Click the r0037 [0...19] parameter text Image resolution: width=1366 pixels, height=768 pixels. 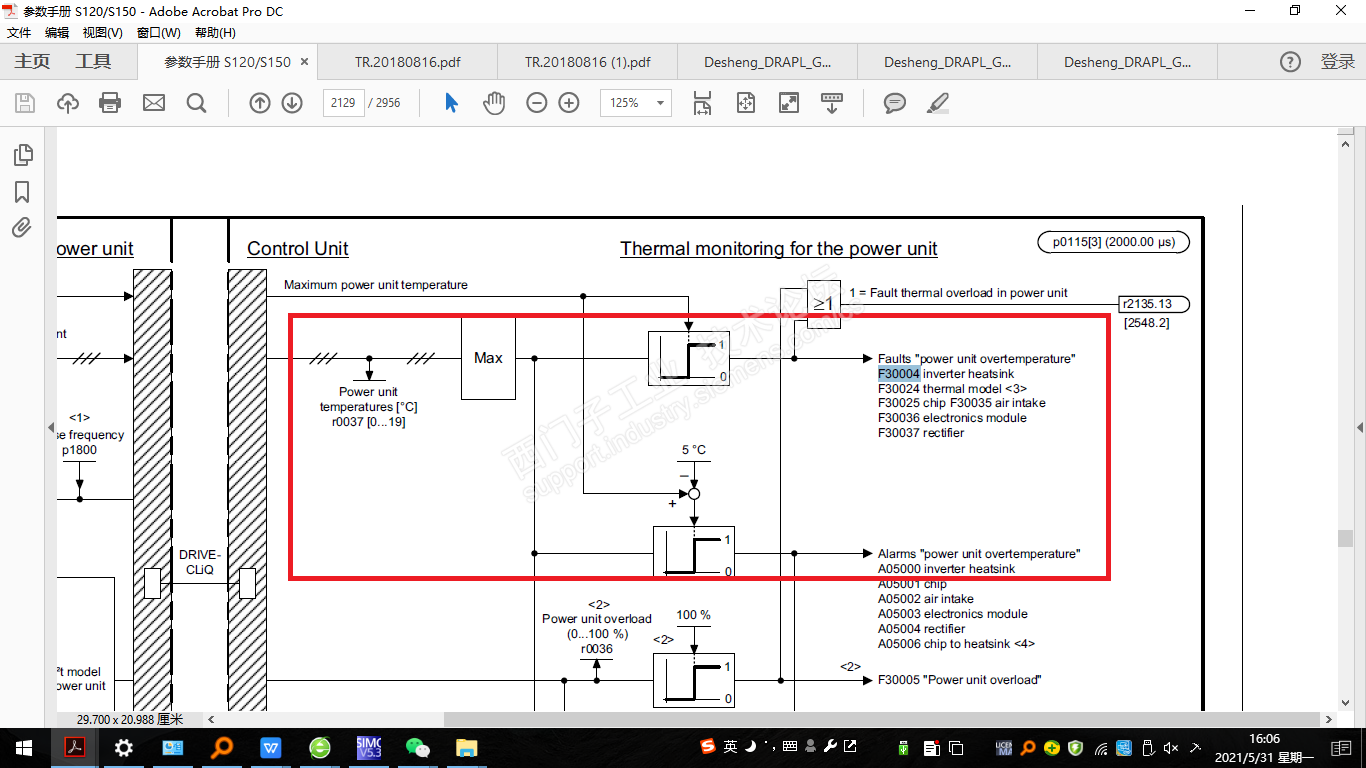(369, 422)
